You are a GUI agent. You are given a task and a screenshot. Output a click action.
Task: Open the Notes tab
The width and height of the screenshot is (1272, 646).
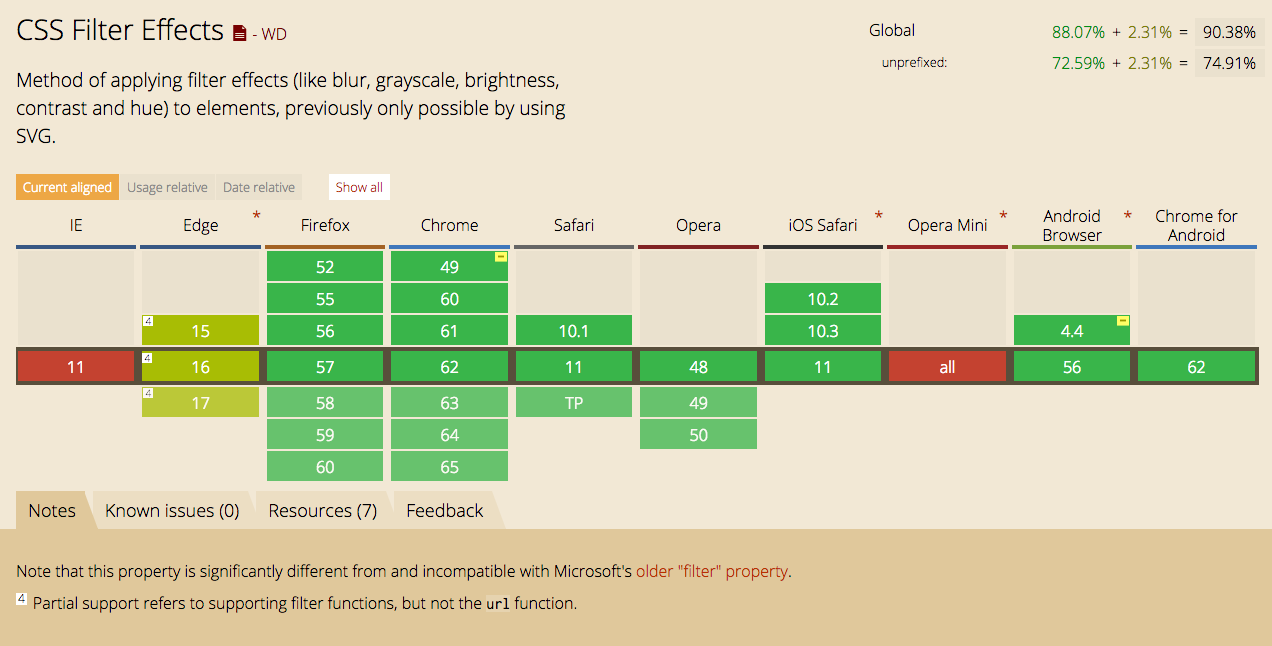pyautogui.click(x=52, y=511)
